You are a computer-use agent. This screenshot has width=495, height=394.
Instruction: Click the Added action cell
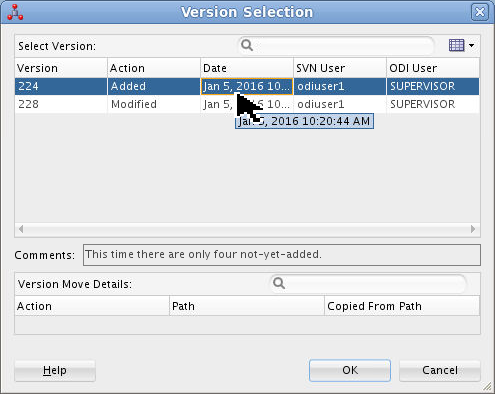click(x=154, y=86)
